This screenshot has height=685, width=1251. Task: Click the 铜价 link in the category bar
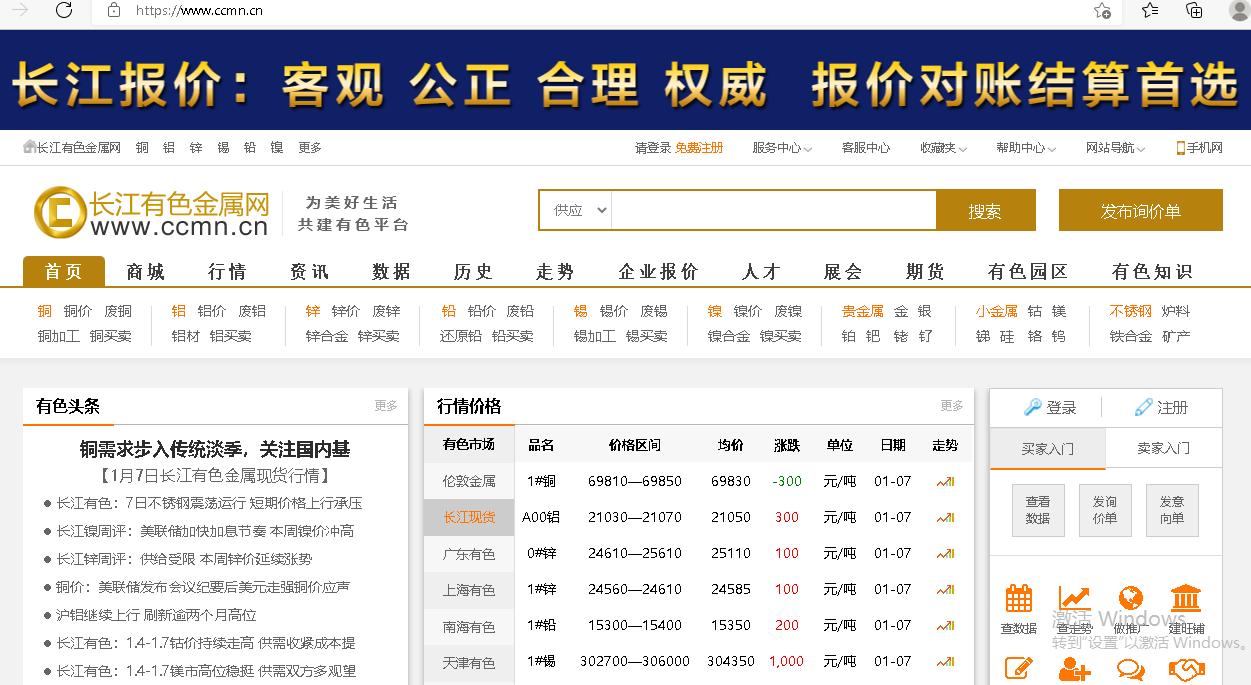[x=78, y=311]
